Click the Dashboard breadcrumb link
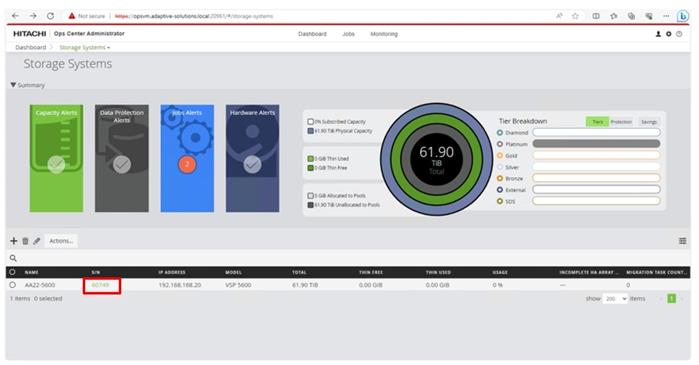Image resolution: width=699 pixels, height=365 pixels. (x=31, y=47)
